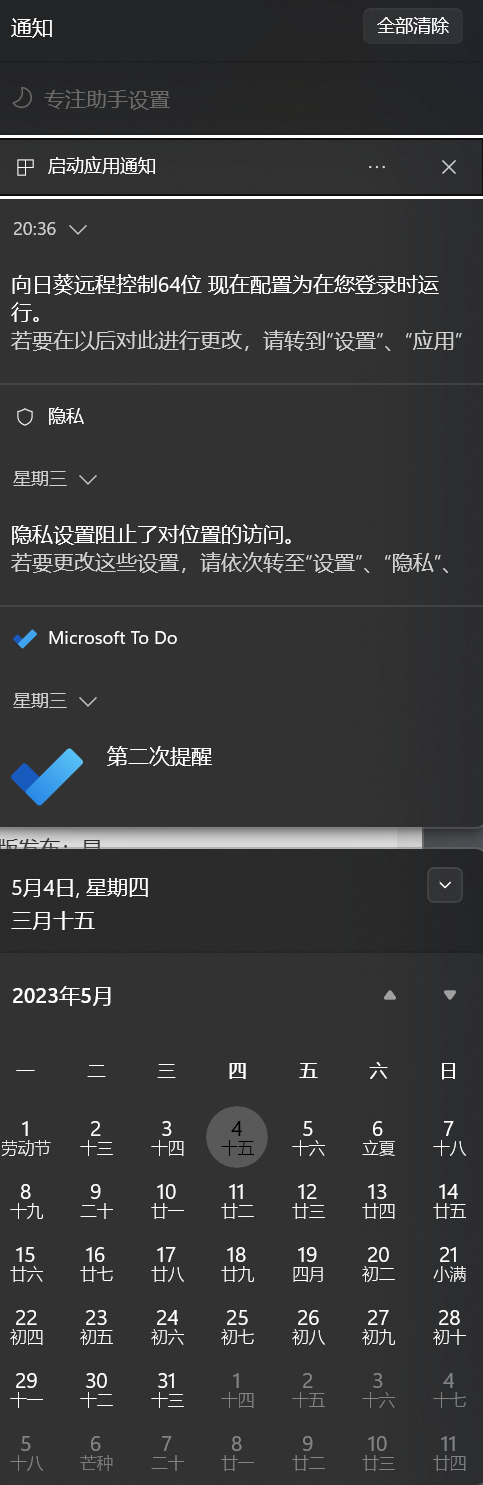Click the Microsoft To Do header checkmark icon

(x=25, y=638)
